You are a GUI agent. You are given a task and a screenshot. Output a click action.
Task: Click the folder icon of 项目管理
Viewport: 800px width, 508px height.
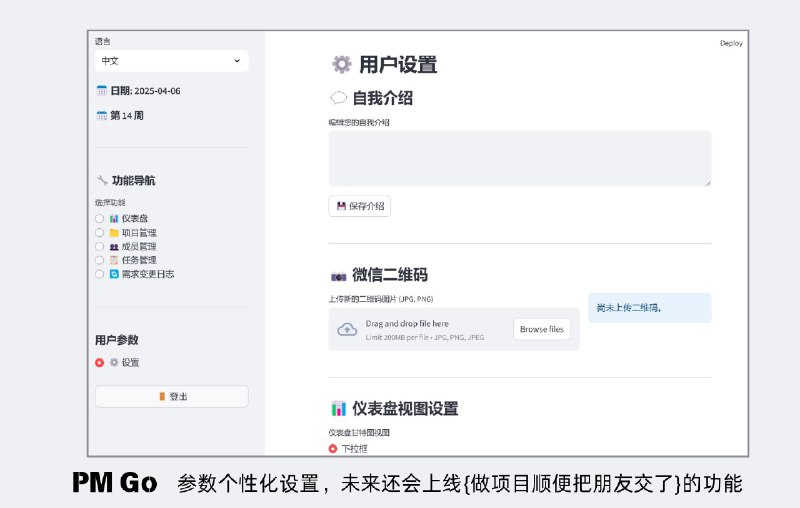pyautogui.click(x=114, y=233)
